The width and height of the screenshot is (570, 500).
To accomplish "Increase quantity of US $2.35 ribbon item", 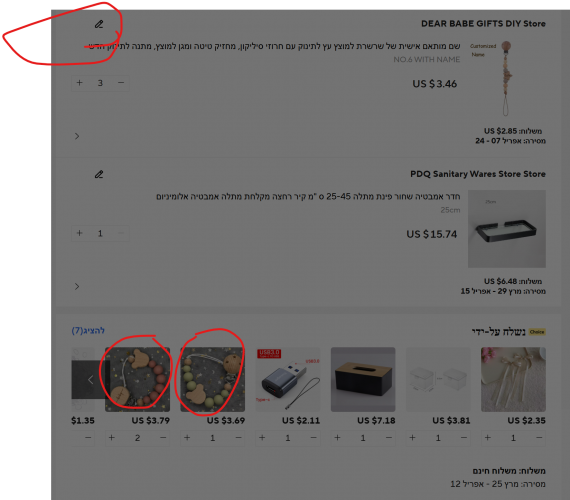I will [x=487, y=438].
